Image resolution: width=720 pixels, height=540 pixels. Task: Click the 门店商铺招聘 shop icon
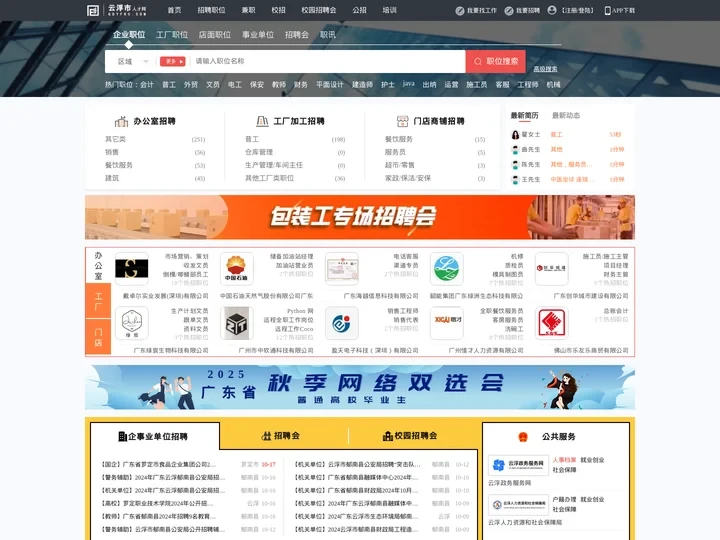[x=402, y=121]
